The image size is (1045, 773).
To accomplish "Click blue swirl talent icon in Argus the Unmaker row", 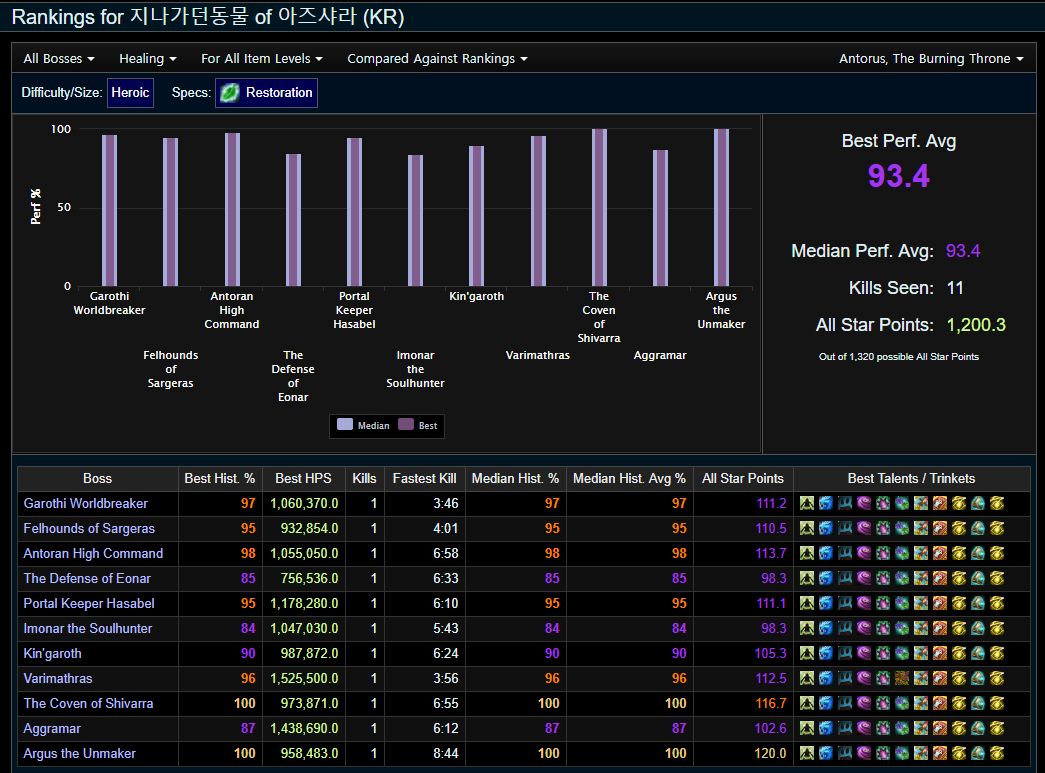I will click(x=826, y=753).
